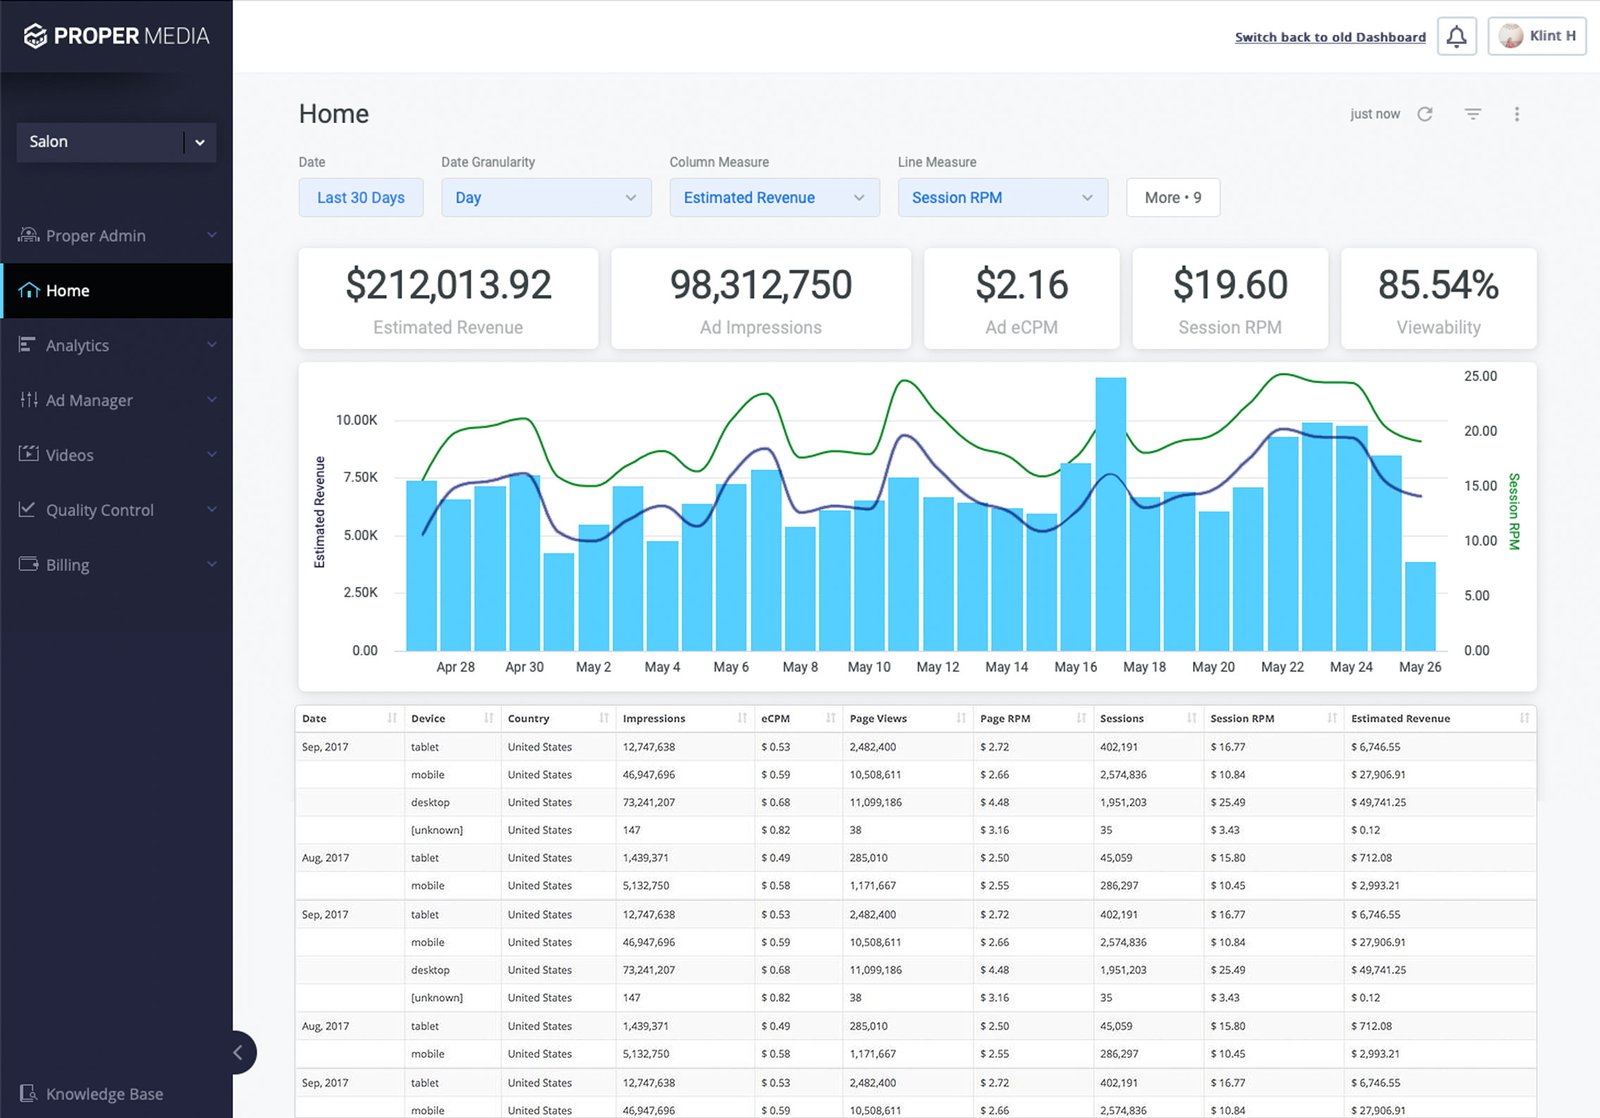This screenshot has height=1118, width=1600.
Task: Open the Session RPM line measure dropdown
Action: [1002, 198]
